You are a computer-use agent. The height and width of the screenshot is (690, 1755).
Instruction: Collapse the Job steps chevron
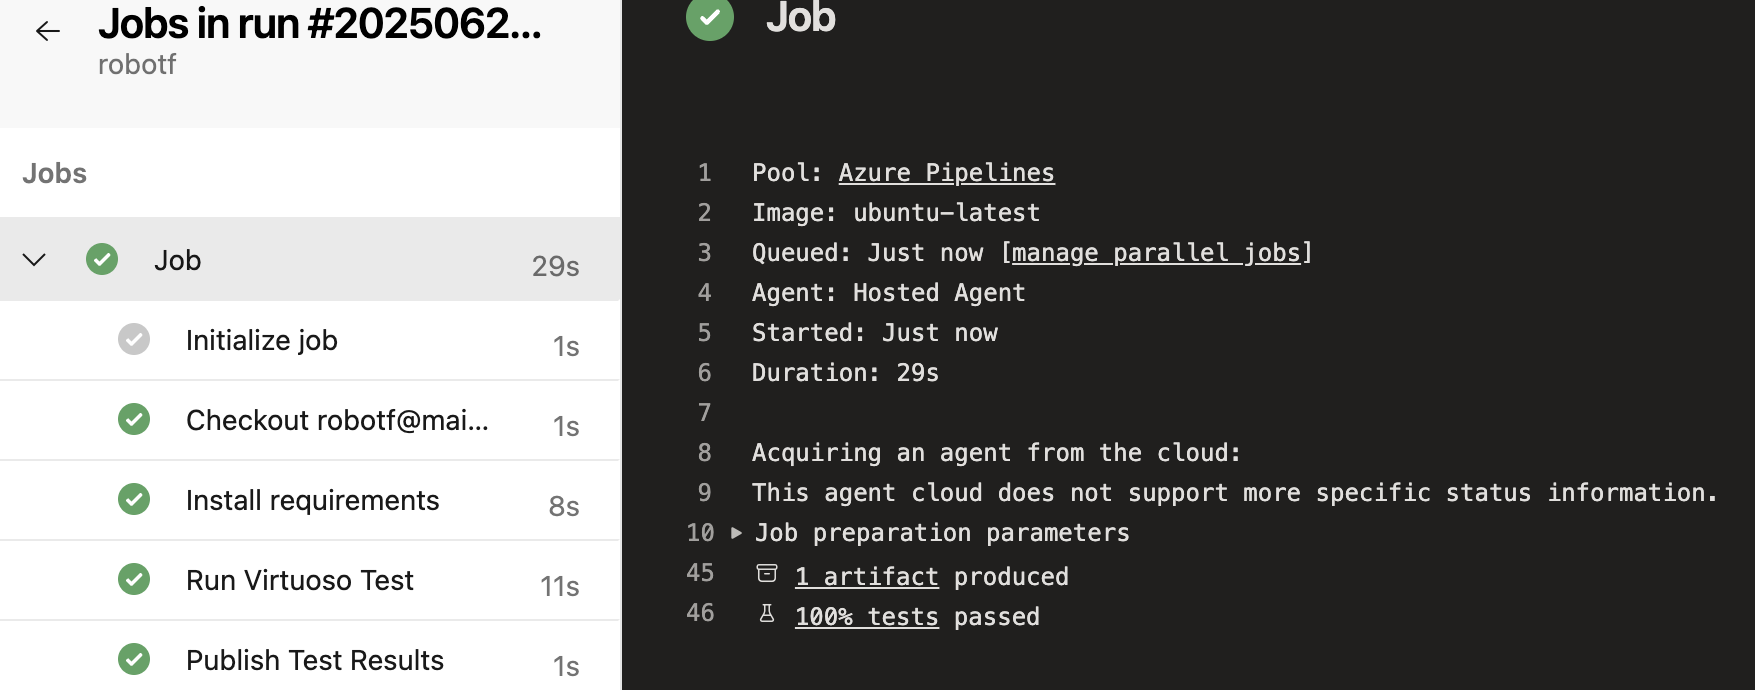tap(34, 260)
